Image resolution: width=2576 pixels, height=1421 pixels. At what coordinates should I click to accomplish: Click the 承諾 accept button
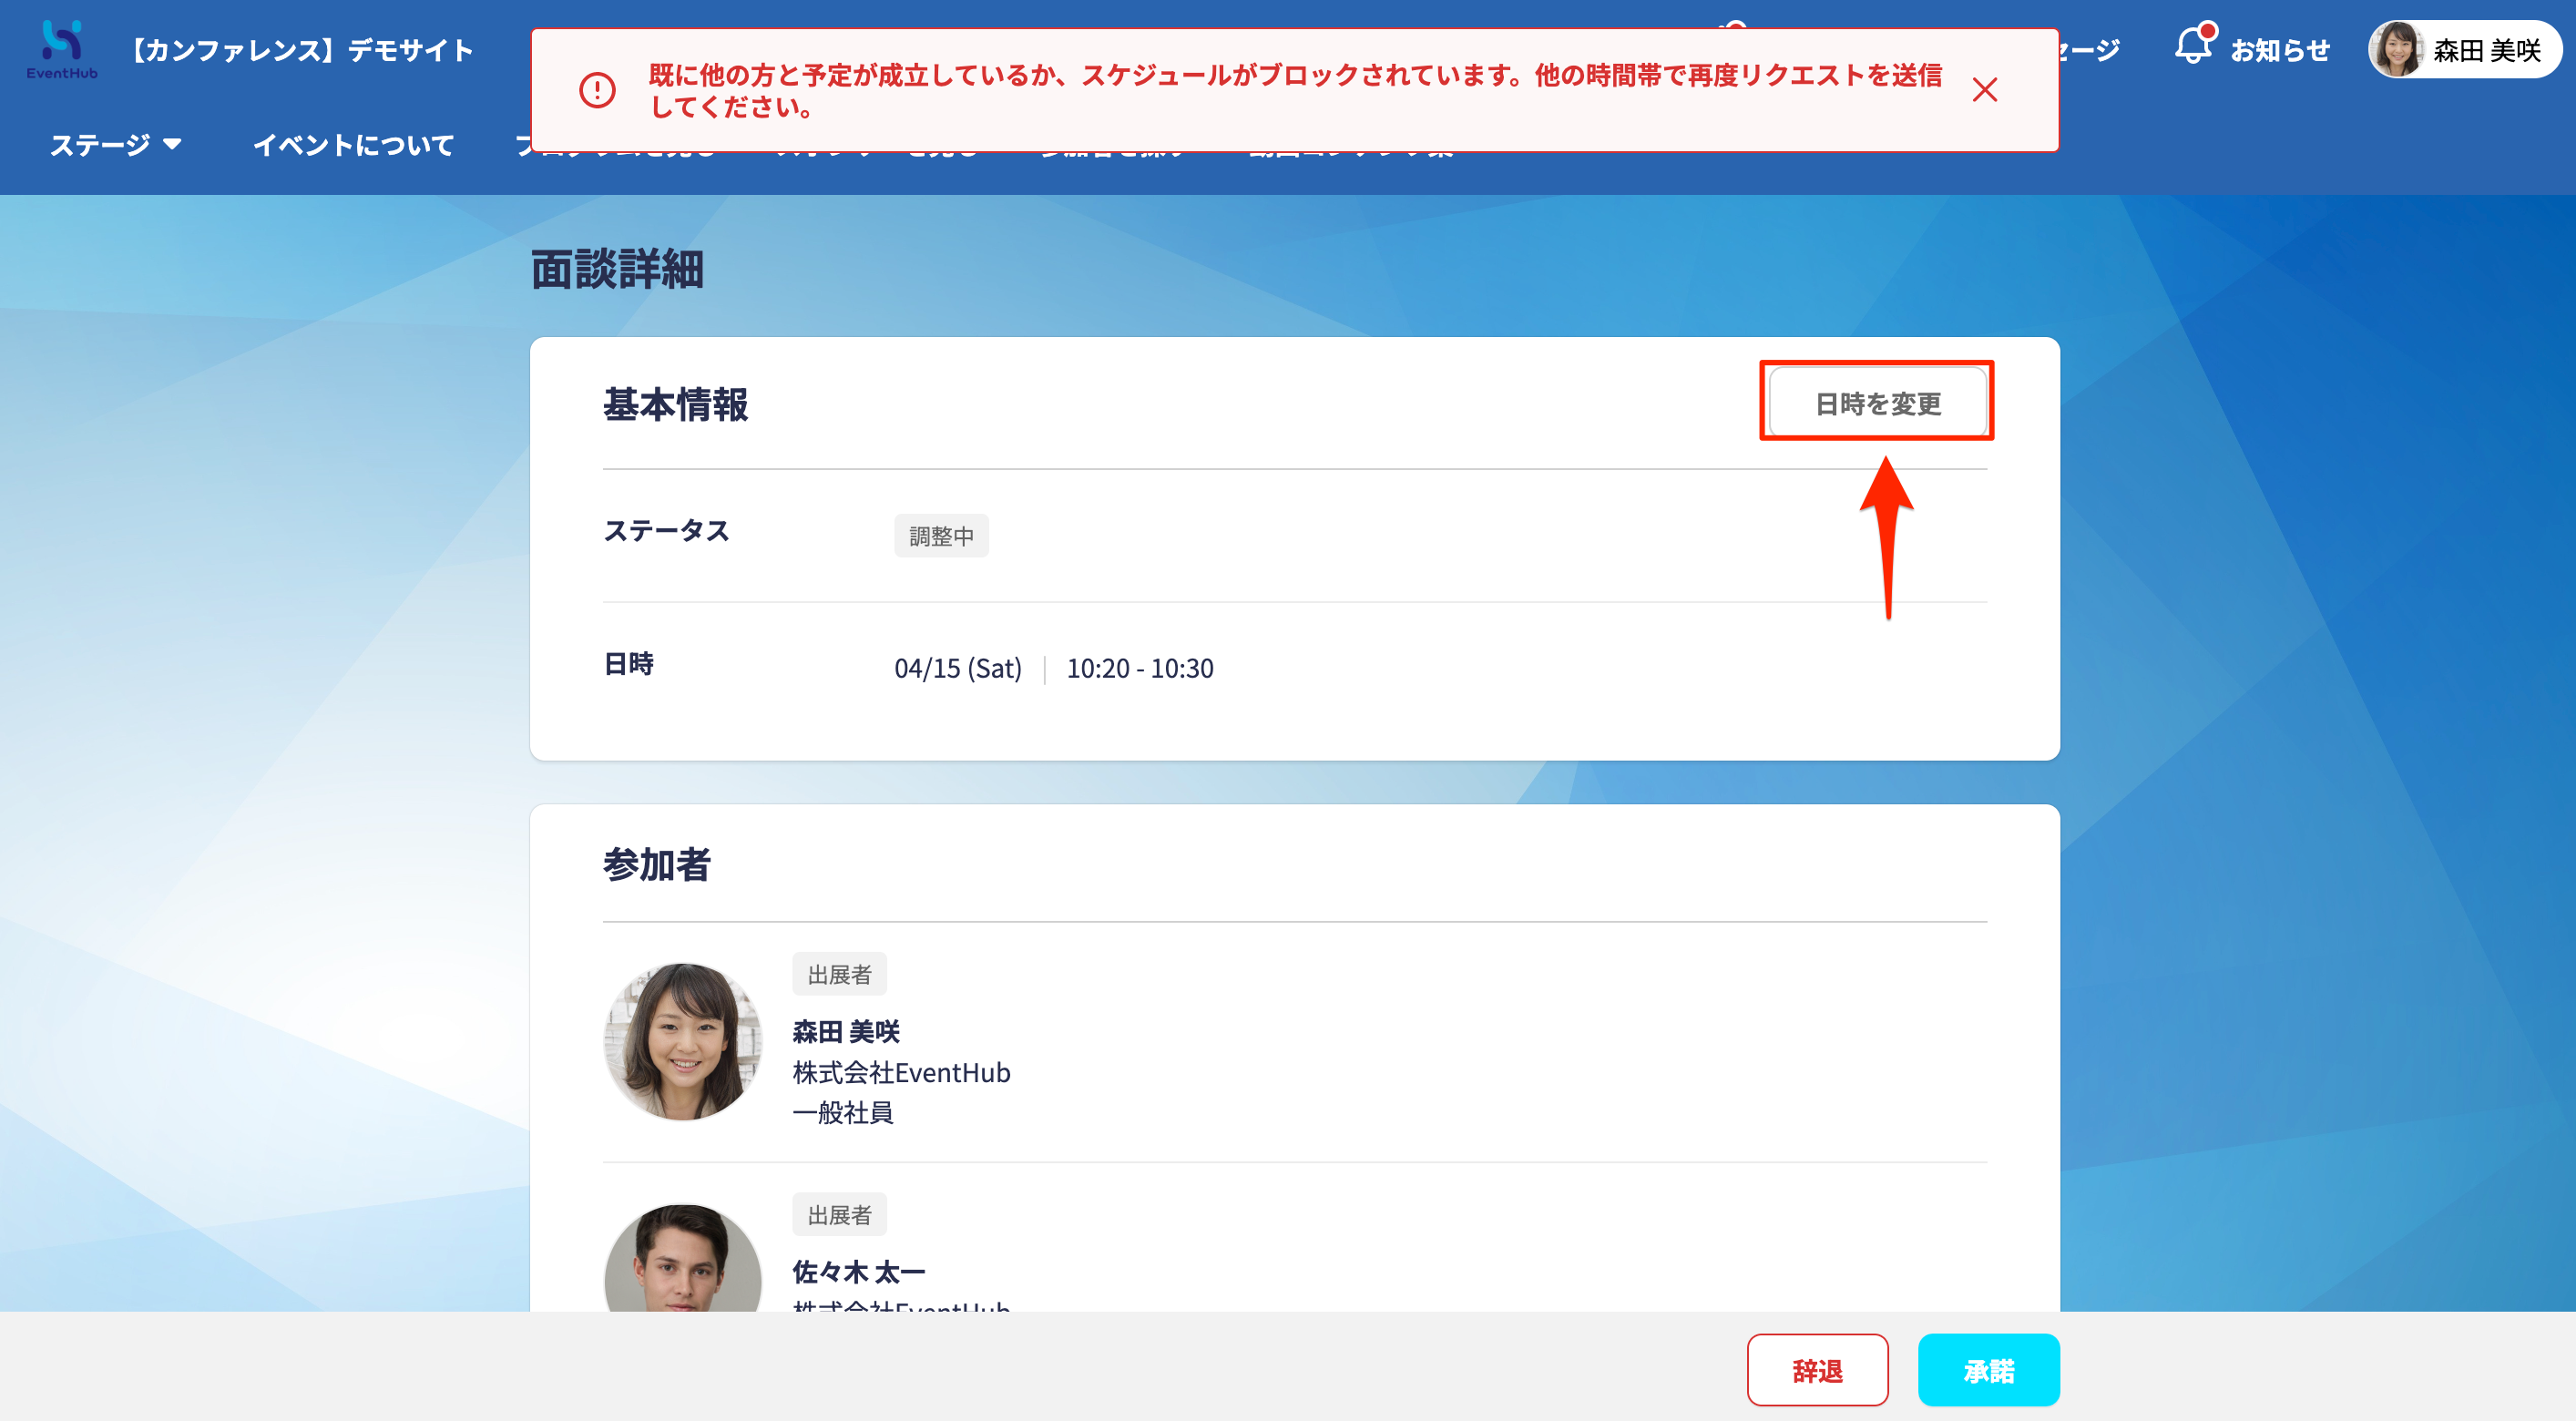1988,1370
